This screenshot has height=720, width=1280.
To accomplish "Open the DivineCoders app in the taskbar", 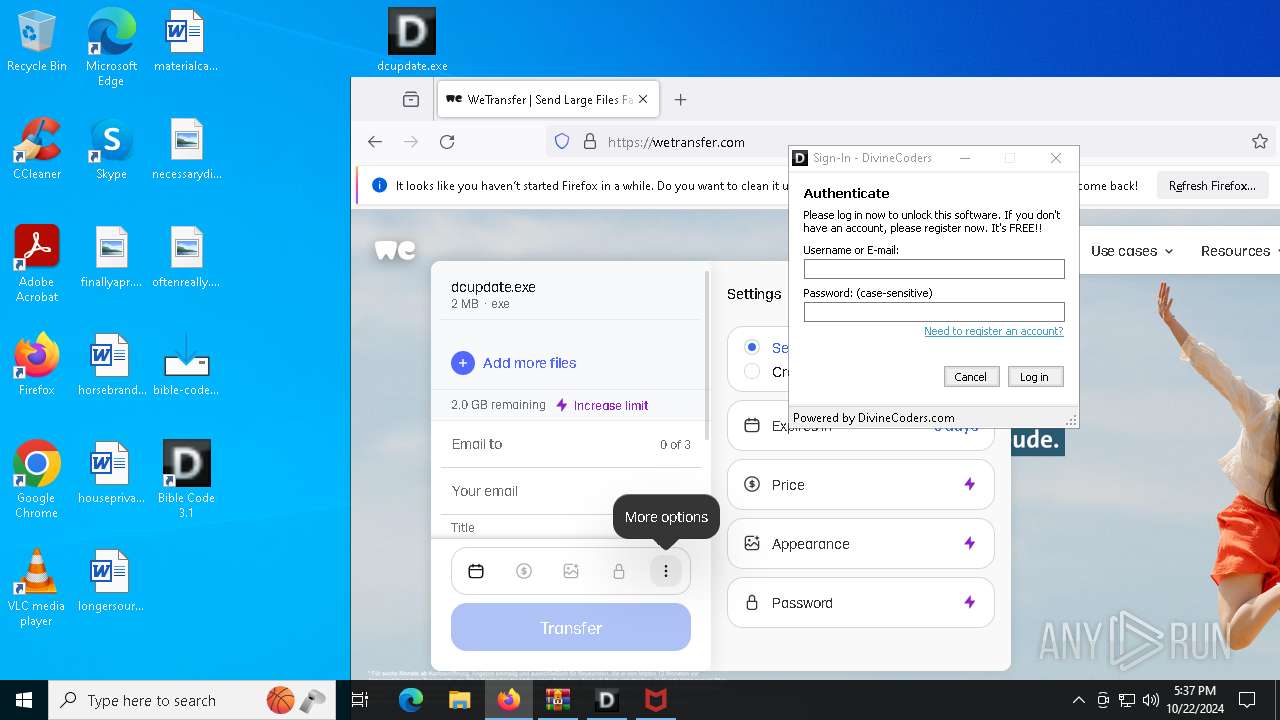I will tap(606, 700).
